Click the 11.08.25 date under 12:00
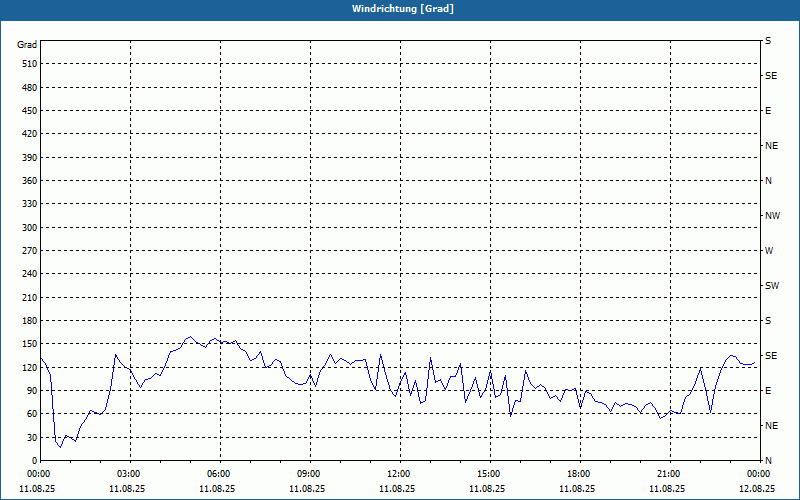 397,488
